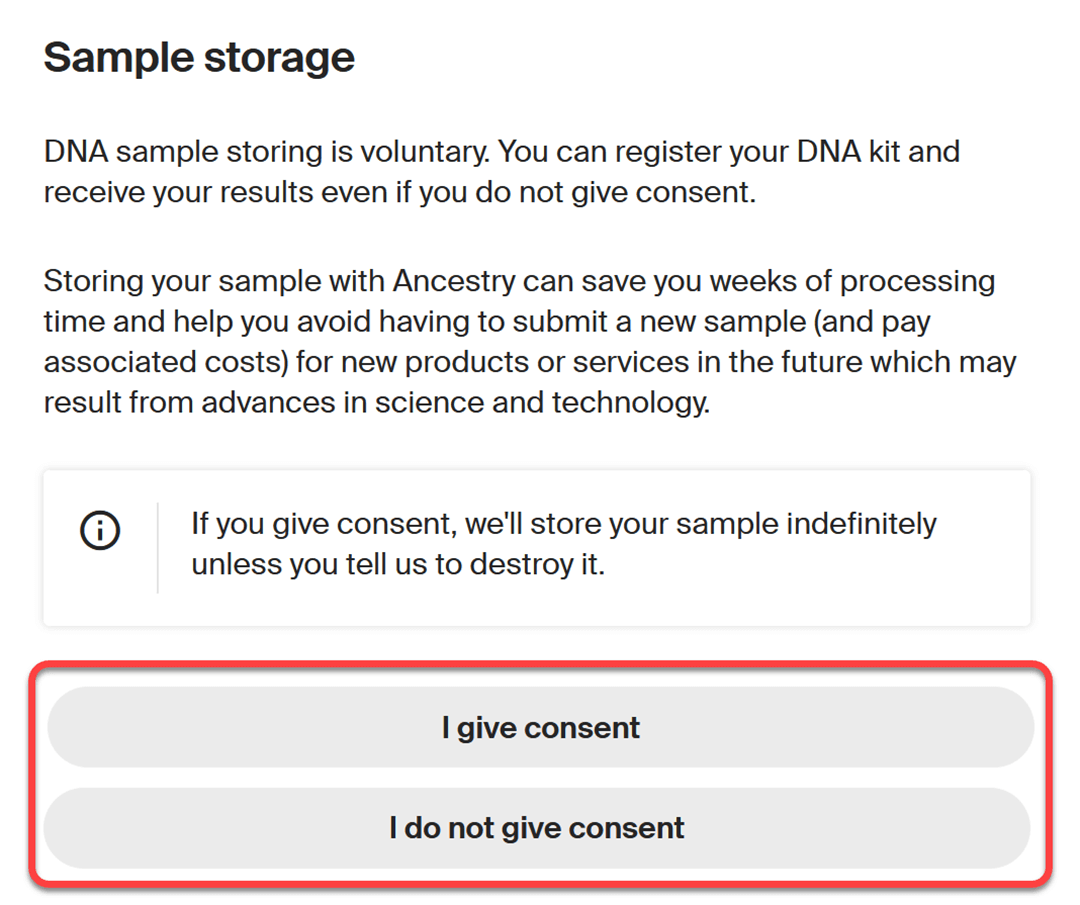
Task: Click the "I give consent" button
Action: click(x=541, y=727)
